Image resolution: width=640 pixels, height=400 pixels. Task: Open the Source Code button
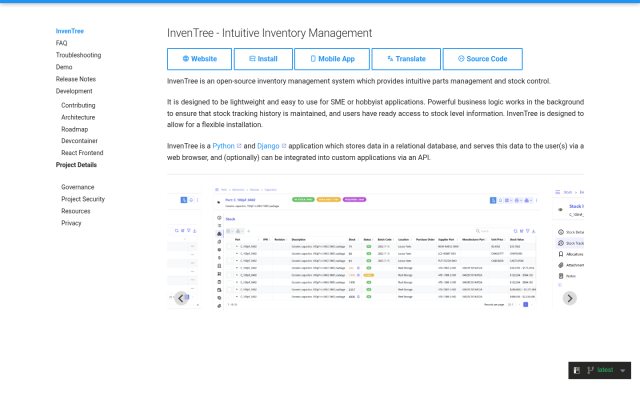(482, 59)
